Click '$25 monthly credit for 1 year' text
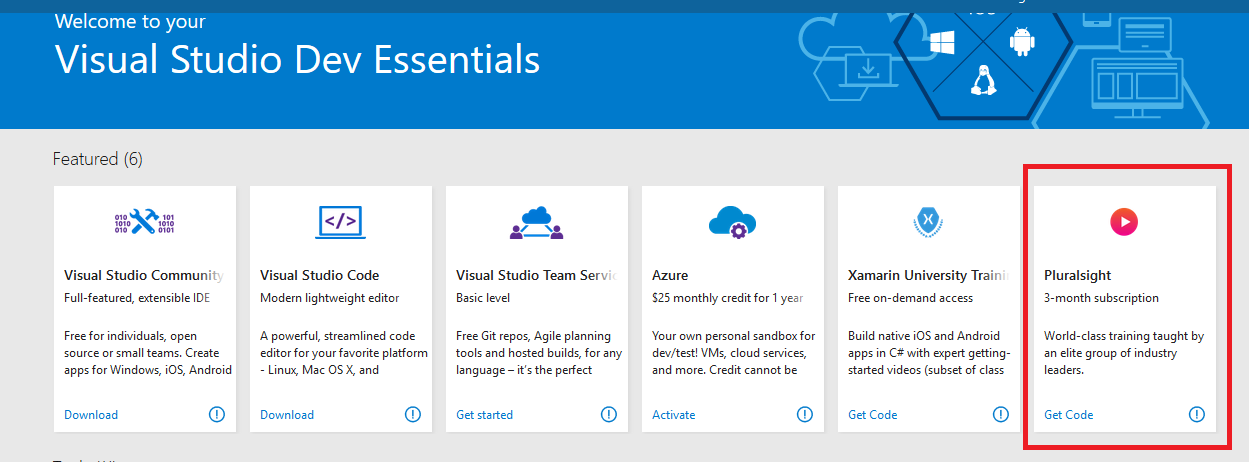This screenshot has width=1249, height=462. click(727, 298)
